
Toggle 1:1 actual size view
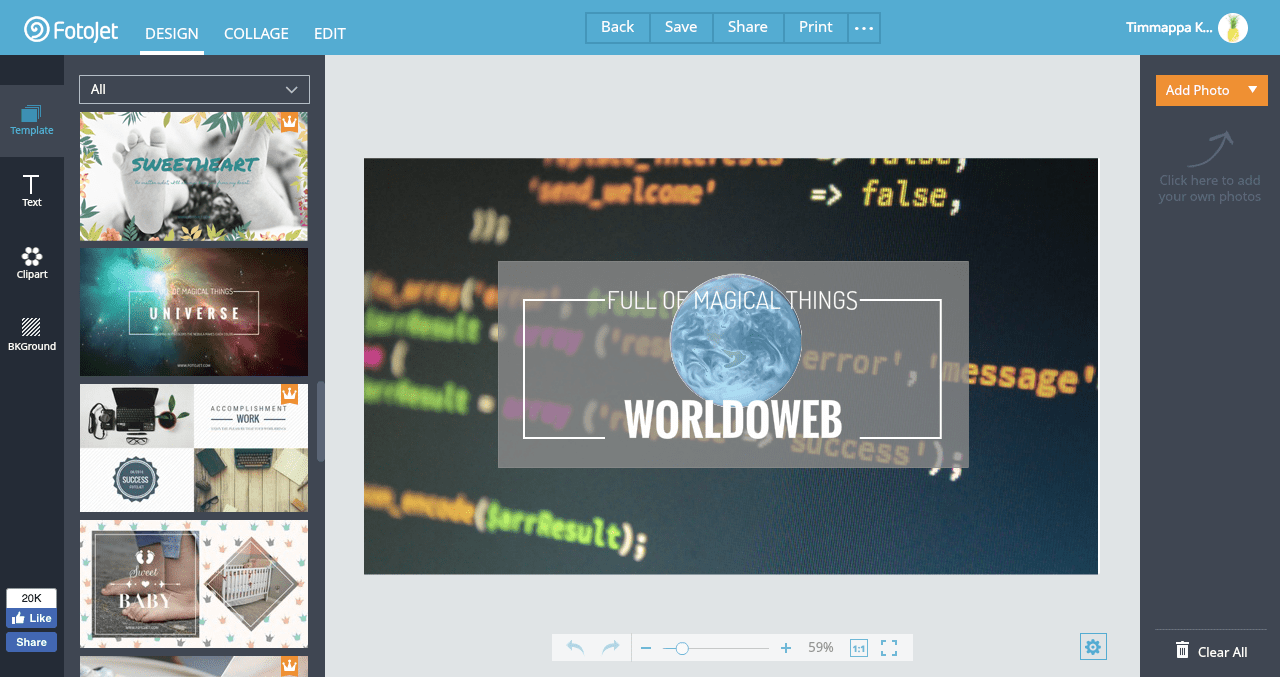[x=858, y=648]
